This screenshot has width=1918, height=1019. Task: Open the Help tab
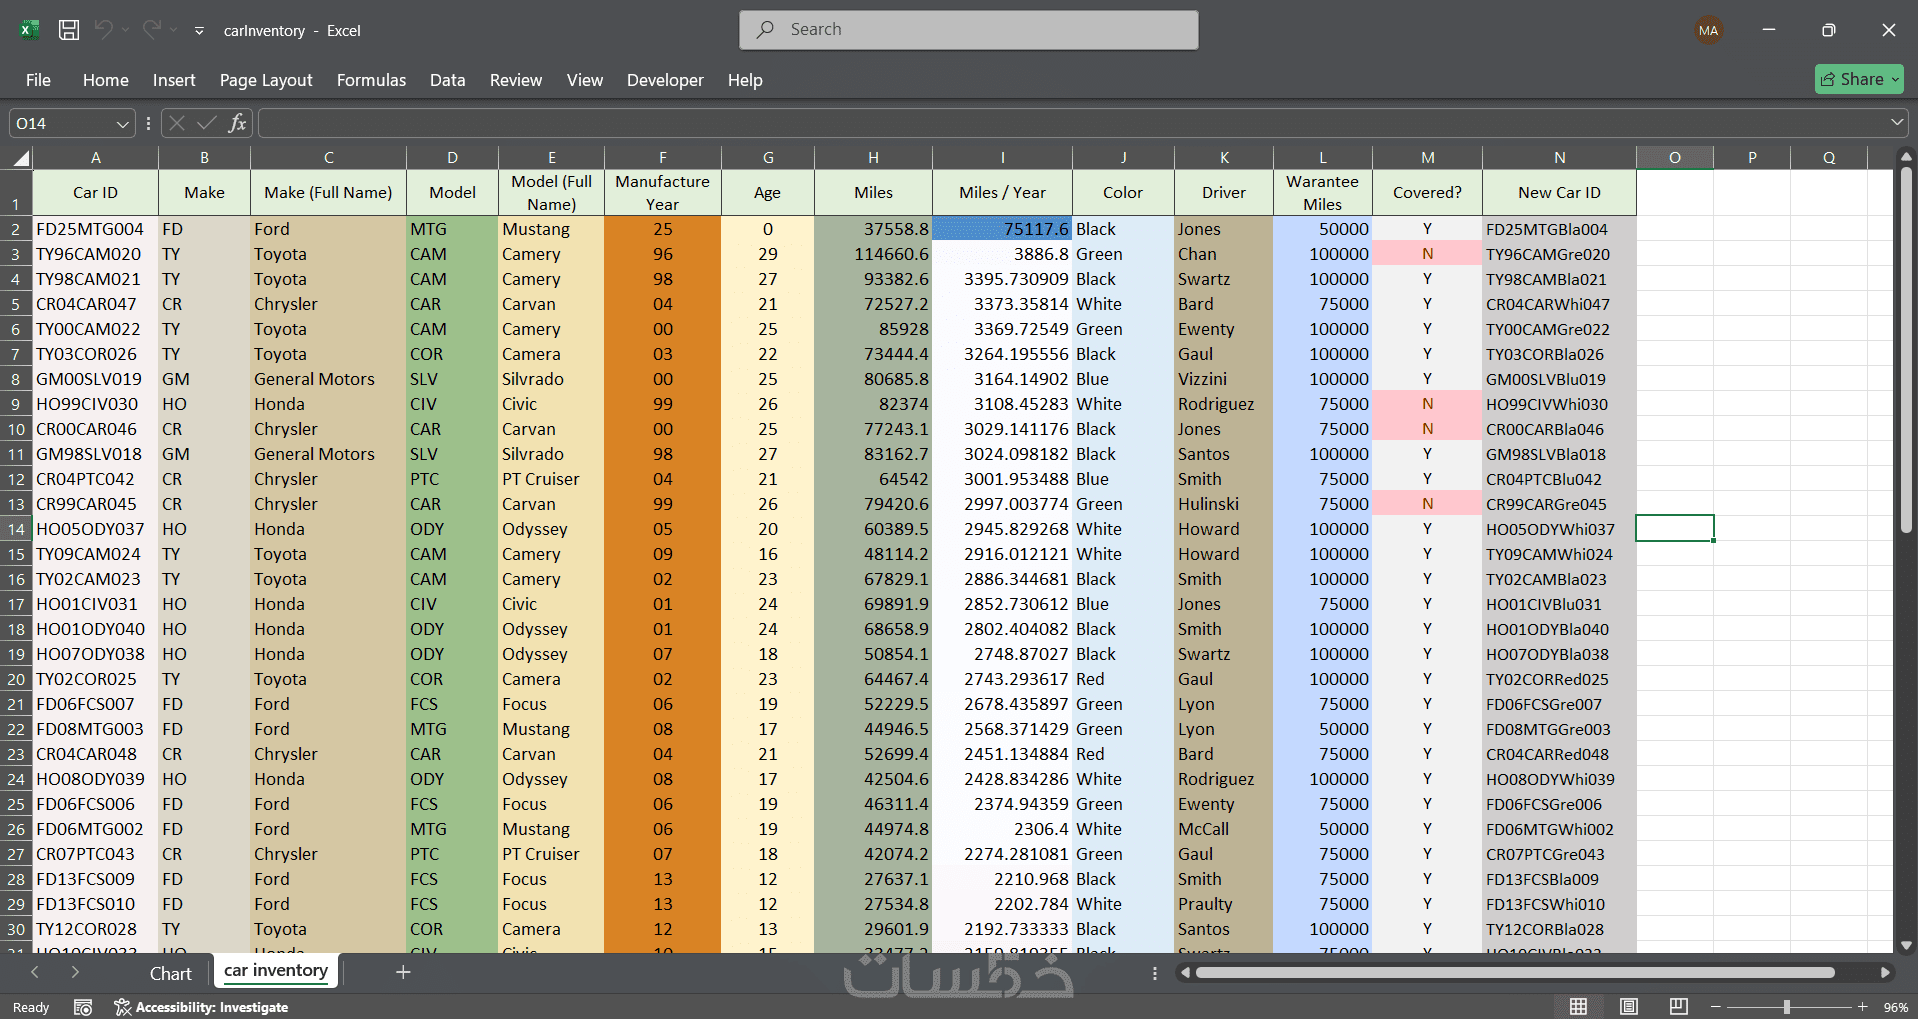coord(745,80)
